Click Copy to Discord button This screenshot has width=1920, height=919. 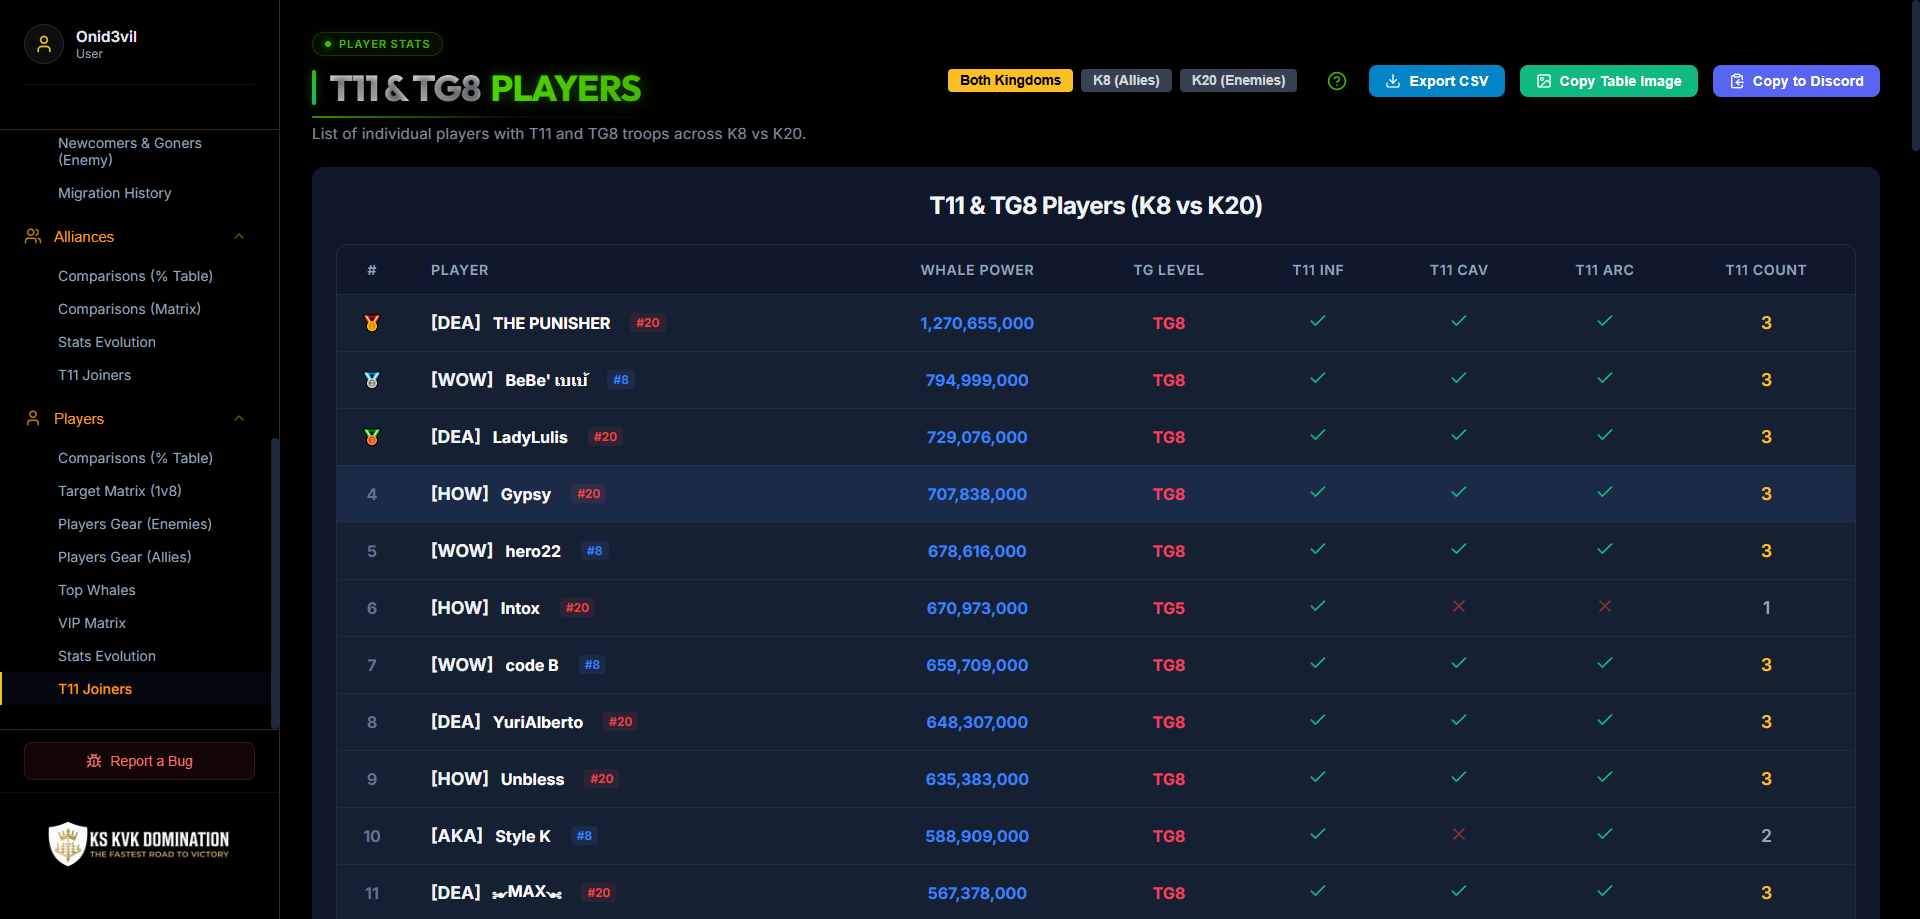(x=1796, y=81)
